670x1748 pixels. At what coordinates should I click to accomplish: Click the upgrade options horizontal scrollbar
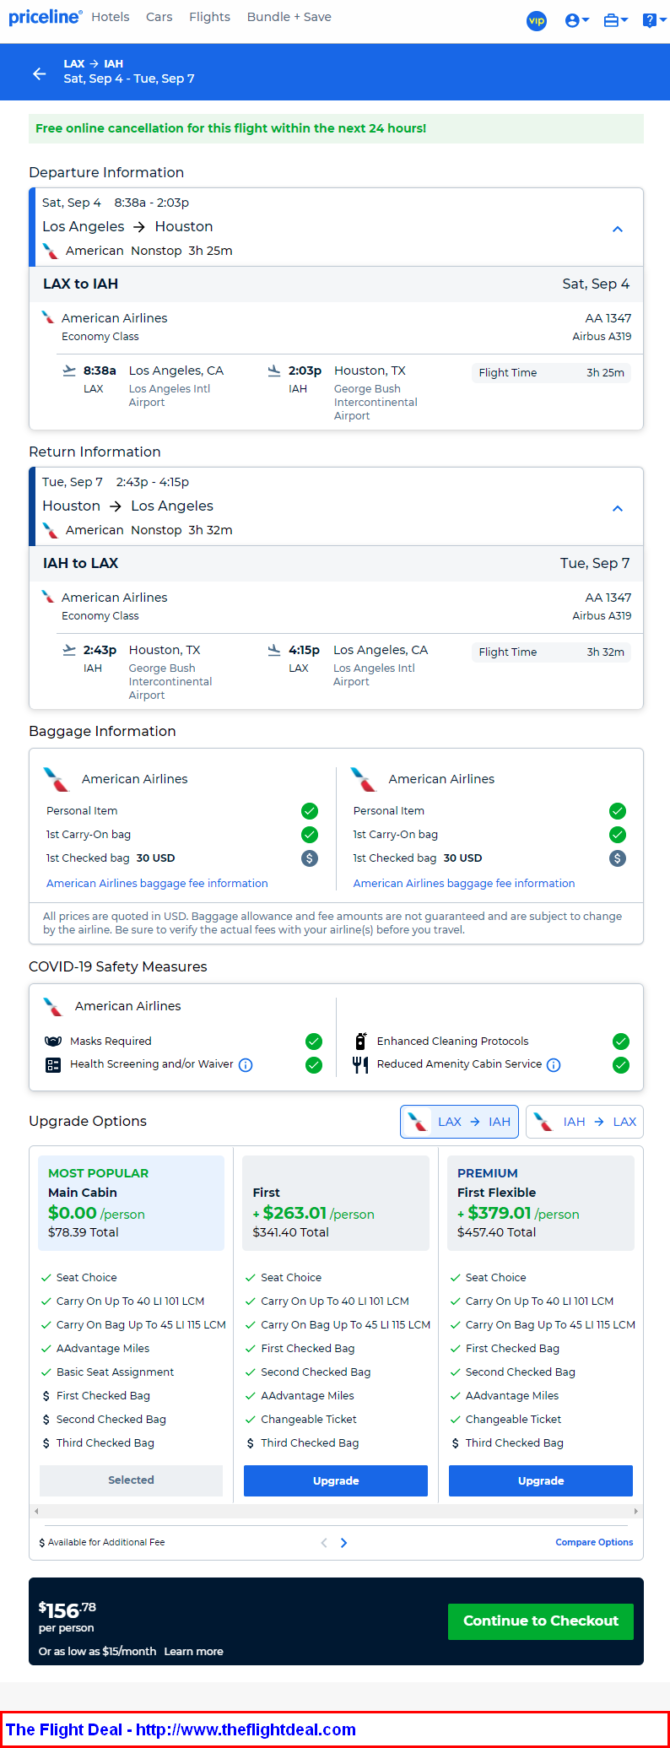(x=336, y=1511)
